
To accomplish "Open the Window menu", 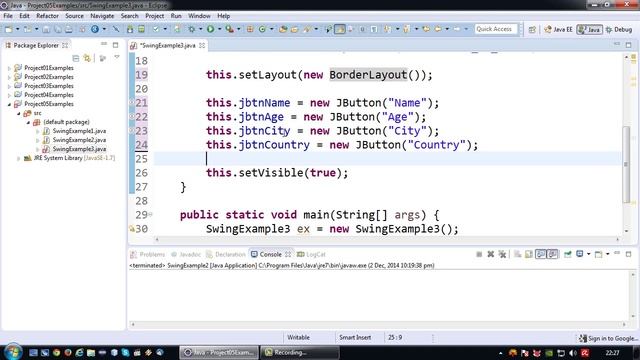I will pos(199,16).
